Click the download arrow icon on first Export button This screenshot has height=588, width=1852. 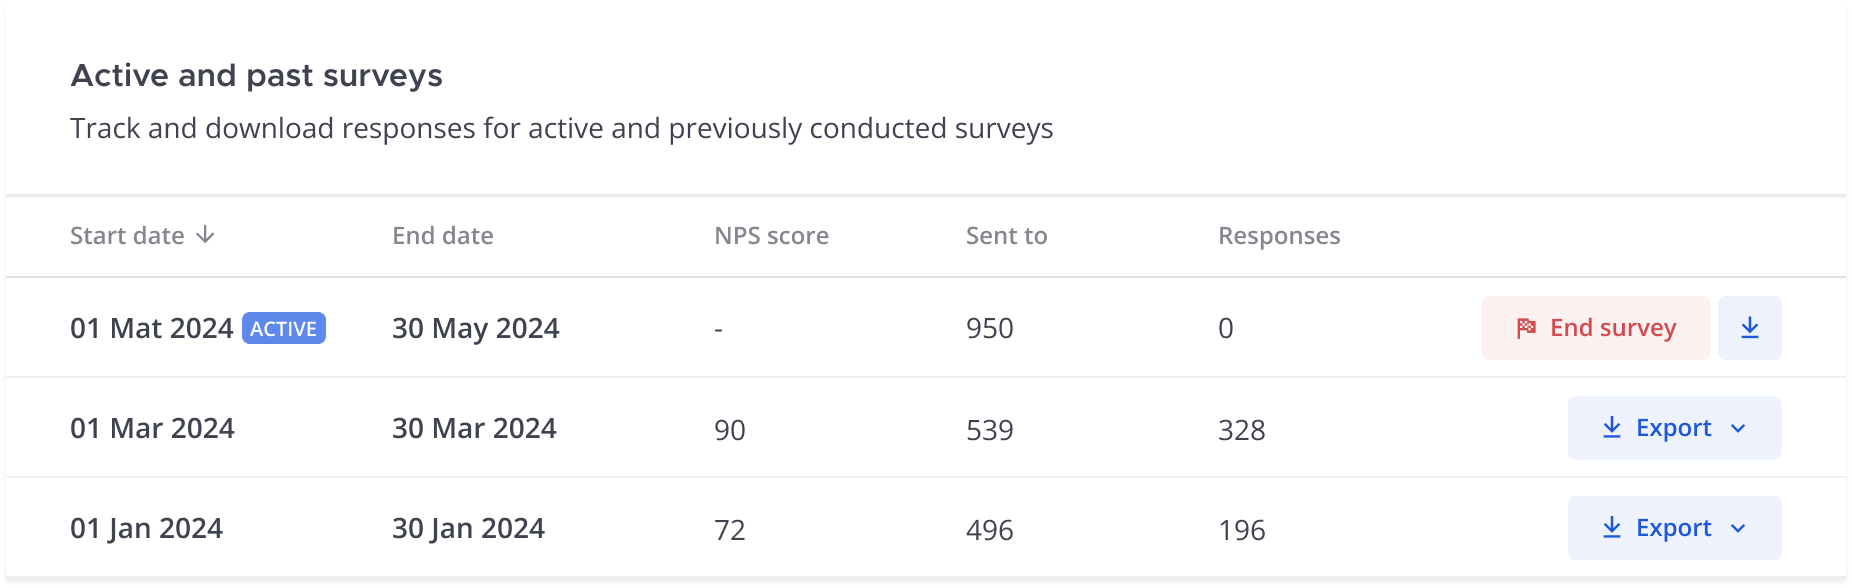click(1613, 427)
